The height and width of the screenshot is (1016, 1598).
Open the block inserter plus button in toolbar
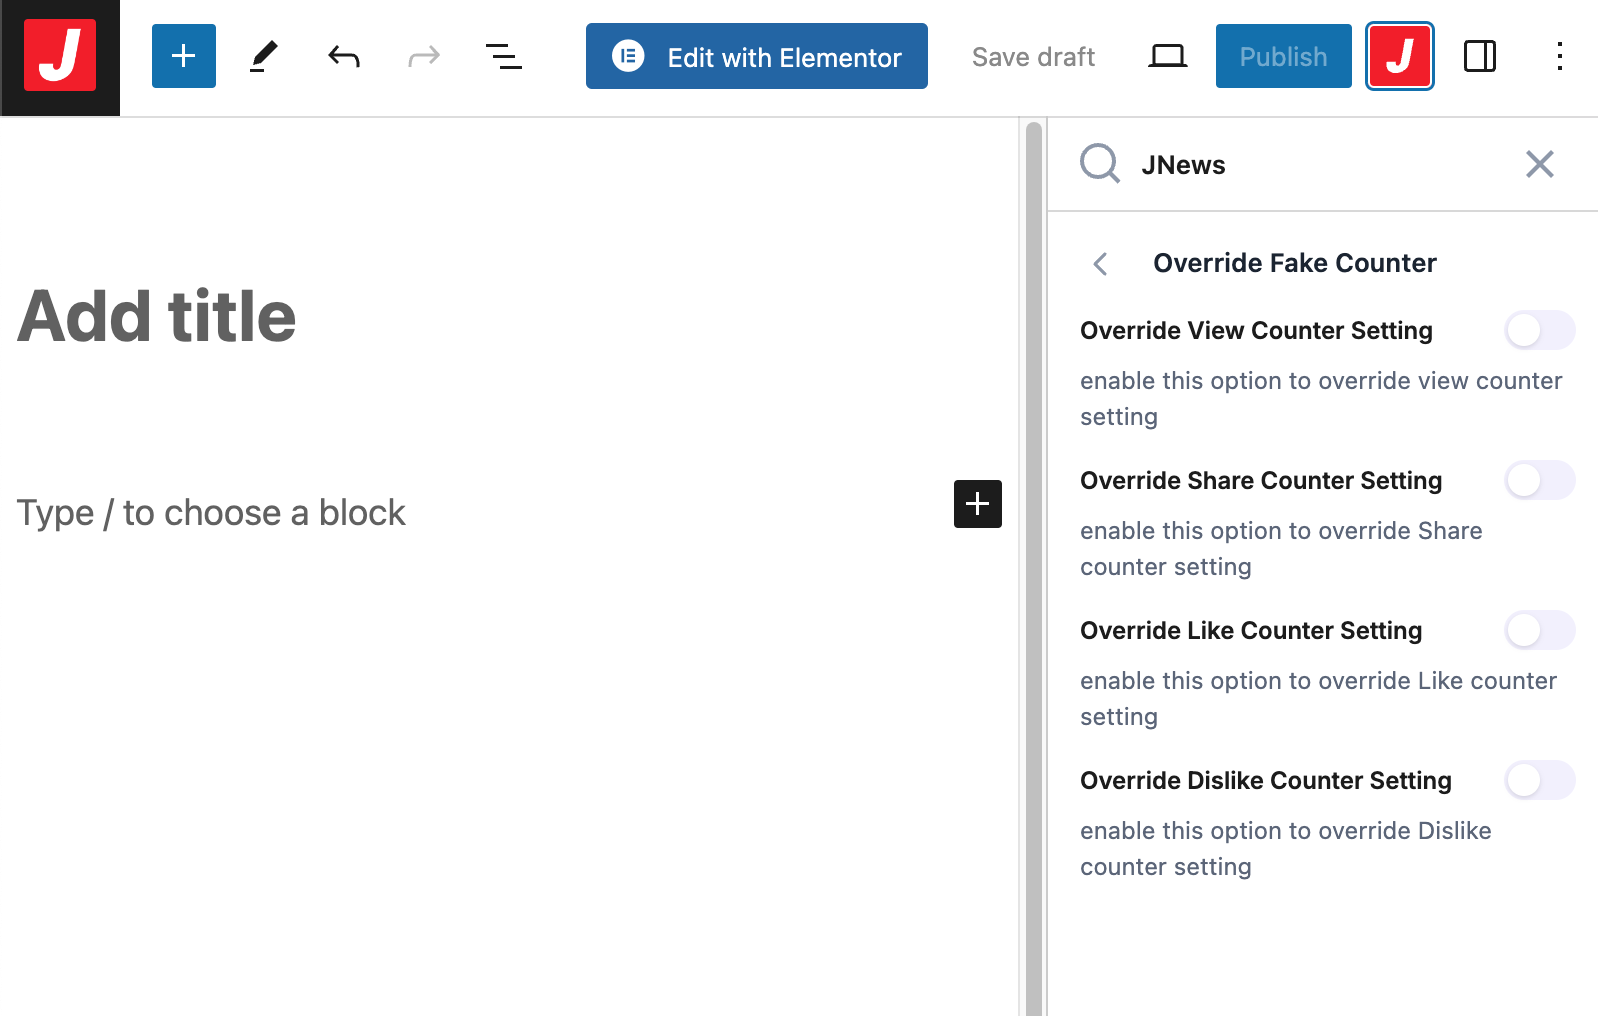coord(184,56)
